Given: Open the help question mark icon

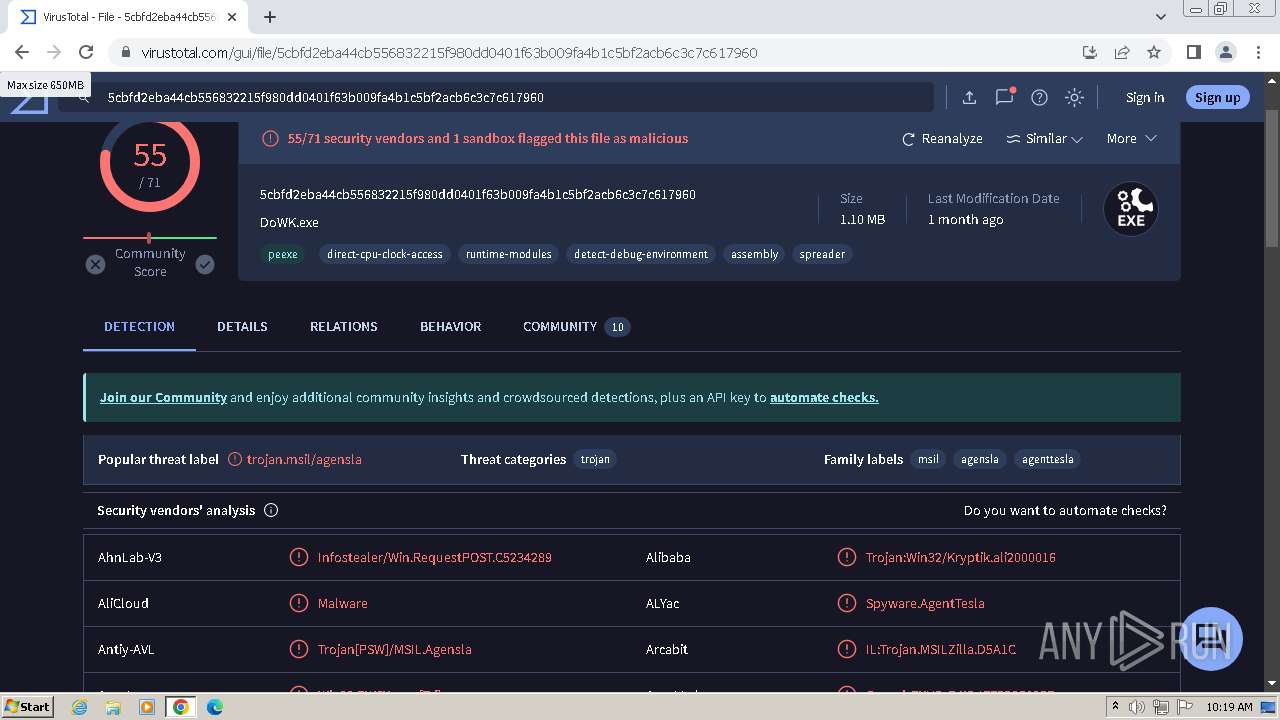Looking at the screenshot, I should click(x=1040, y=97).
